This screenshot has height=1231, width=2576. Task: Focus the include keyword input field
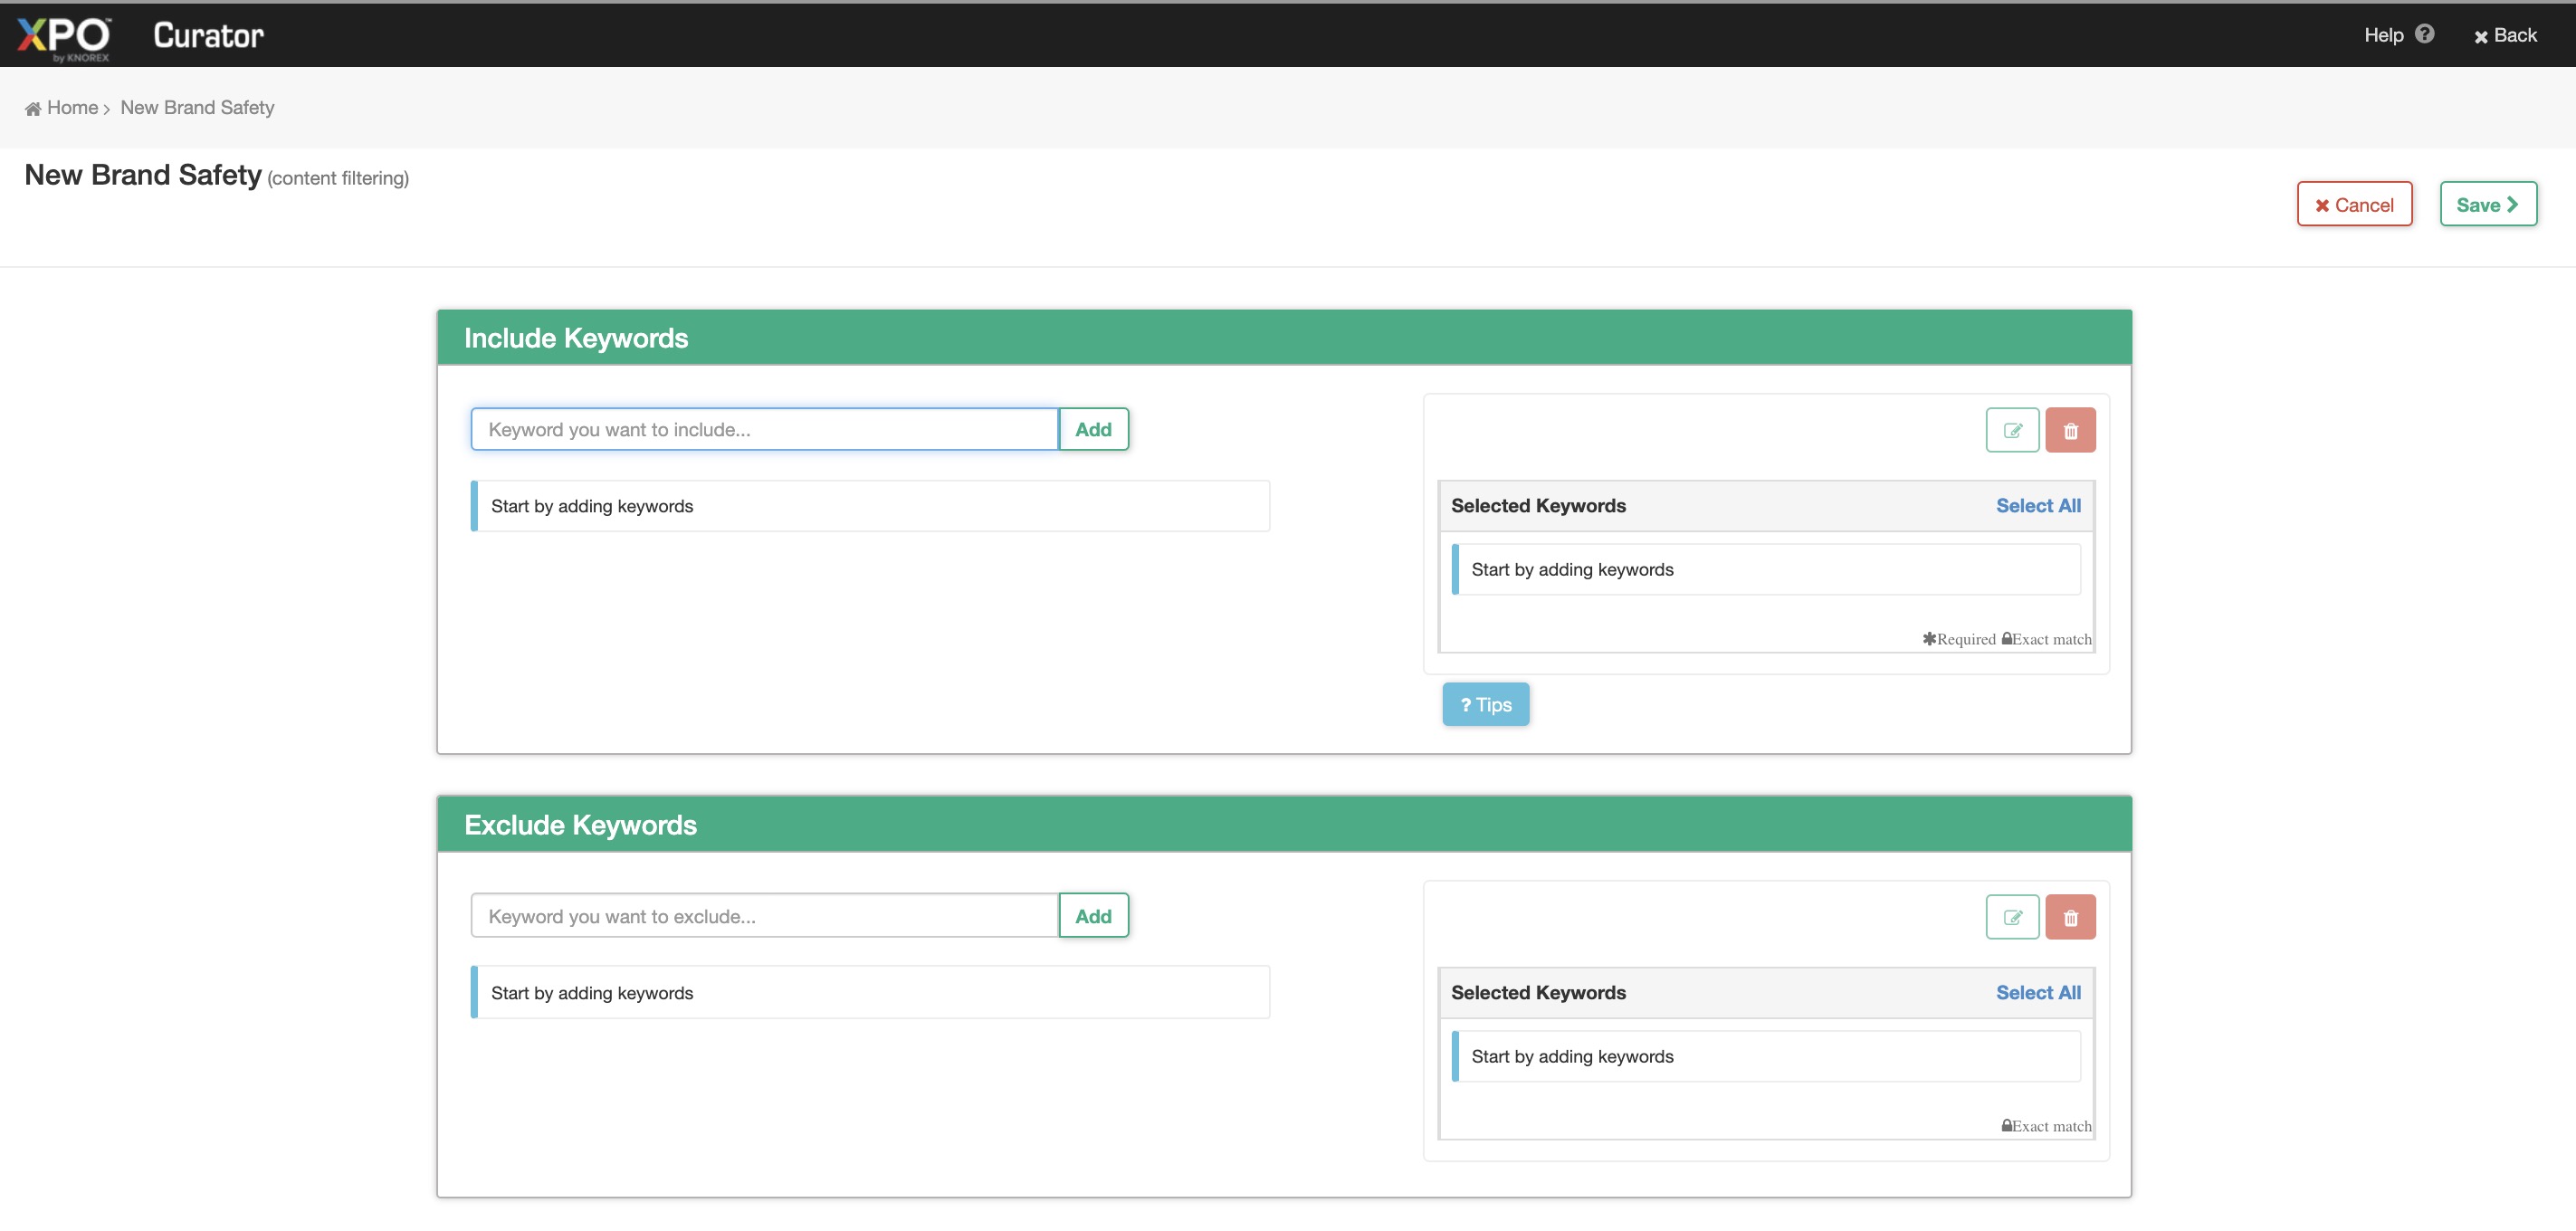(x=764, y=429)
